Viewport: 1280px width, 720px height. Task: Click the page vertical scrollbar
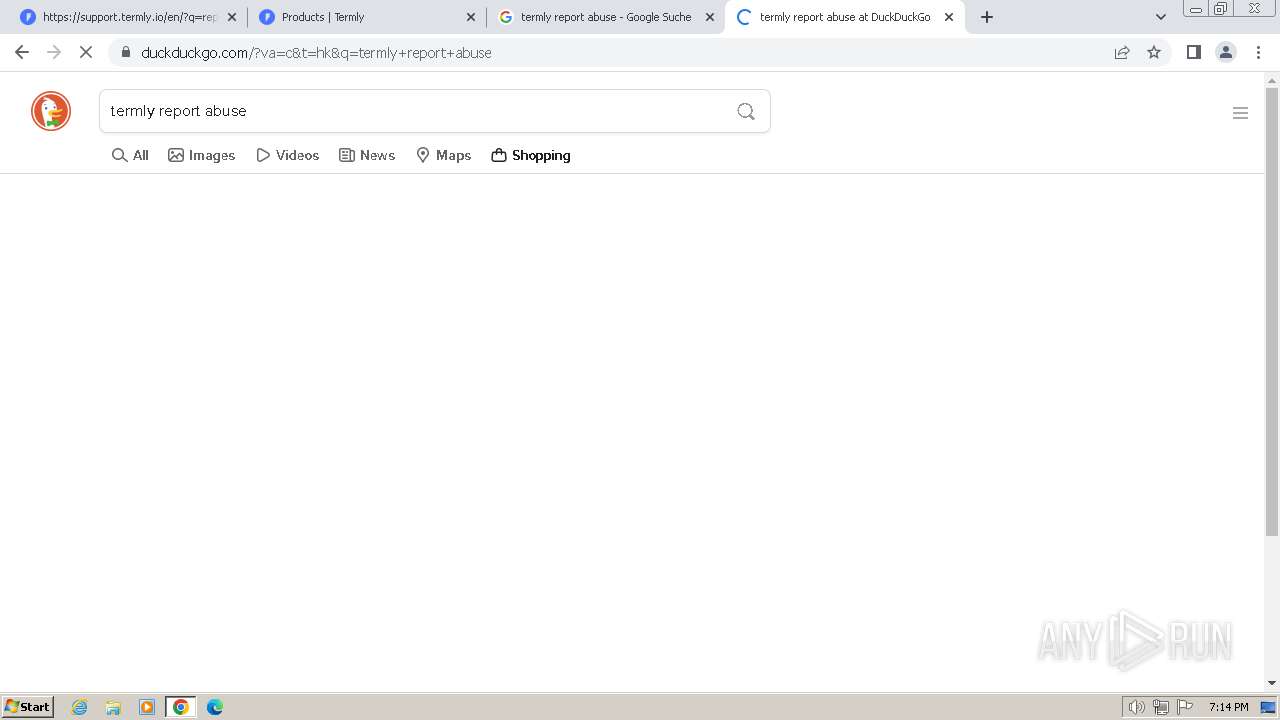(1272, 312)
